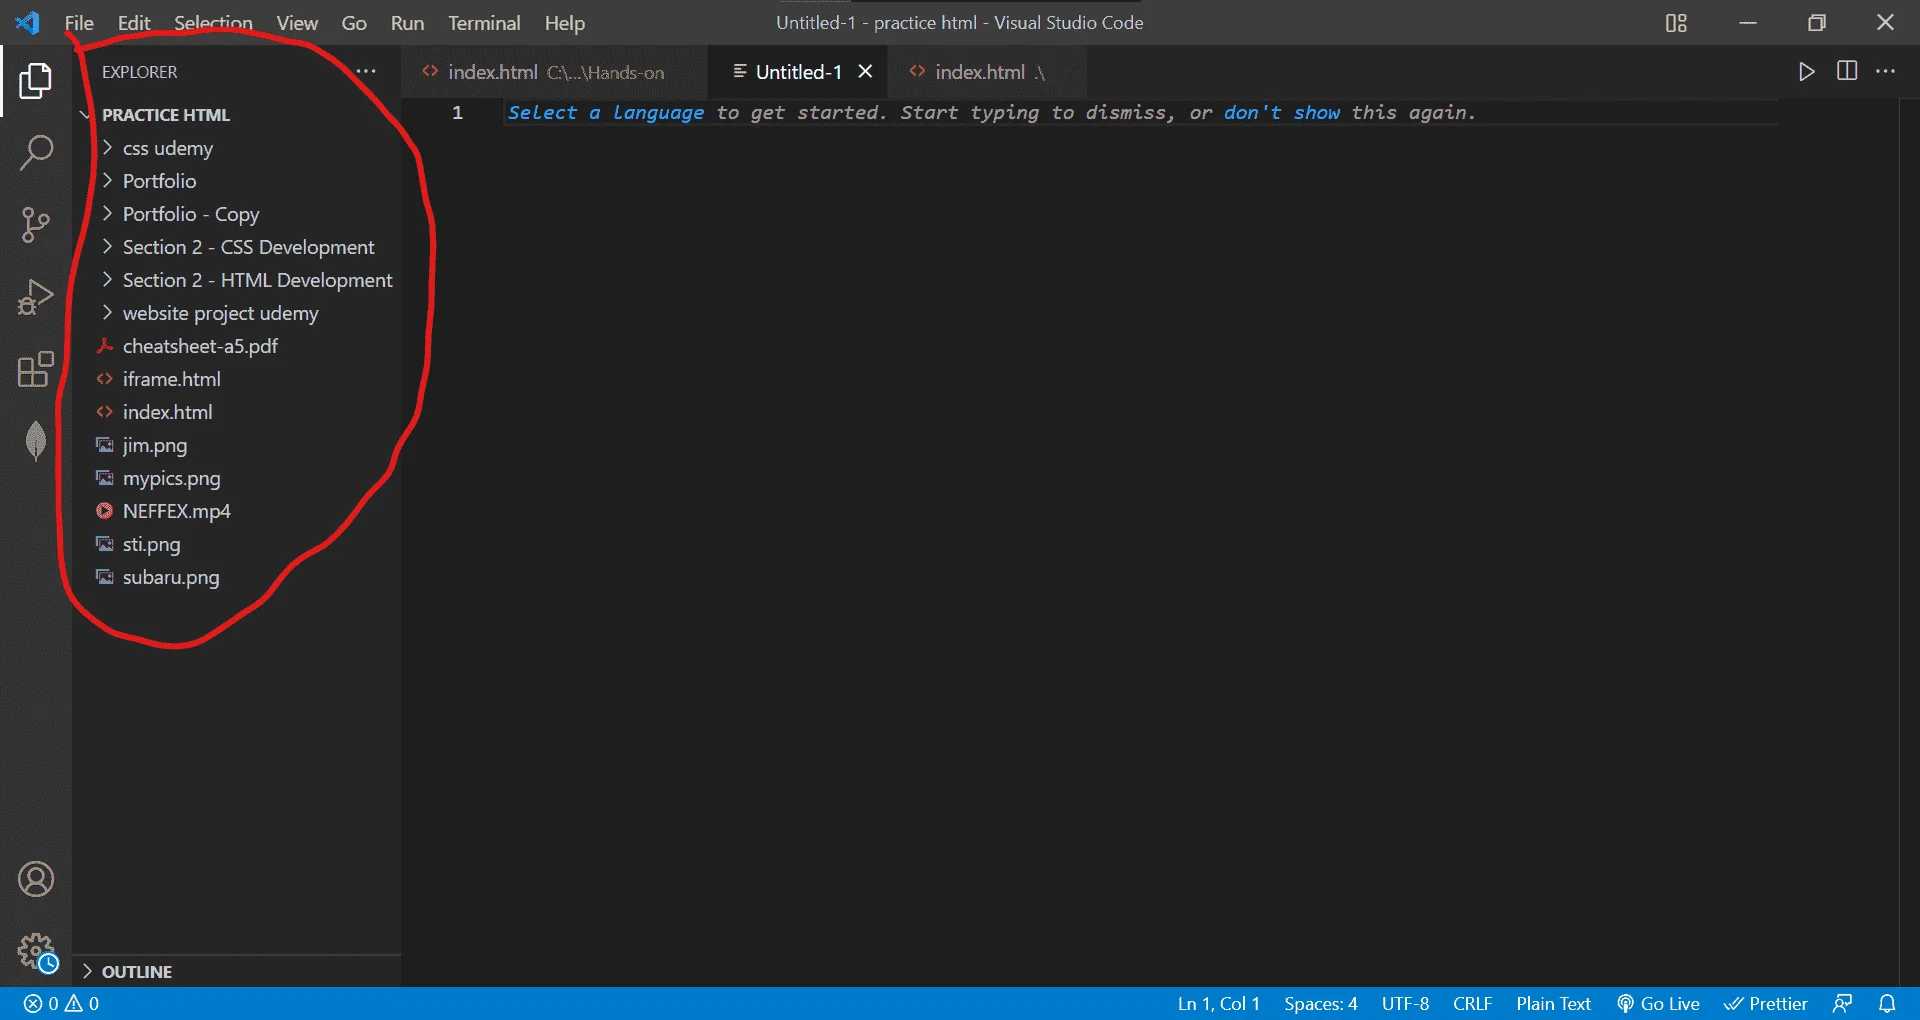
Task: Open the Extensions view icon
Action: pyautogui.click(x=36, y=369)
